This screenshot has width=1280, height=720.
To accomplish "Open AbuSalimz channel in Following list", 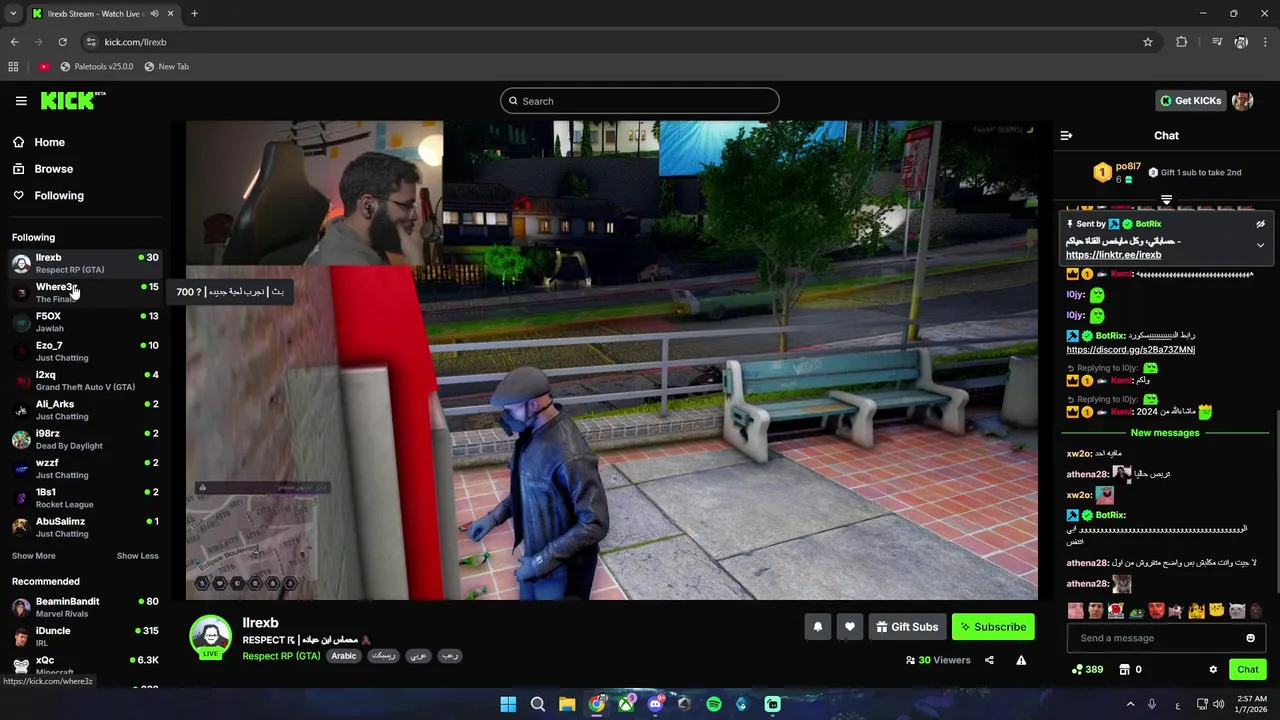I will click(x=85, y=527).
